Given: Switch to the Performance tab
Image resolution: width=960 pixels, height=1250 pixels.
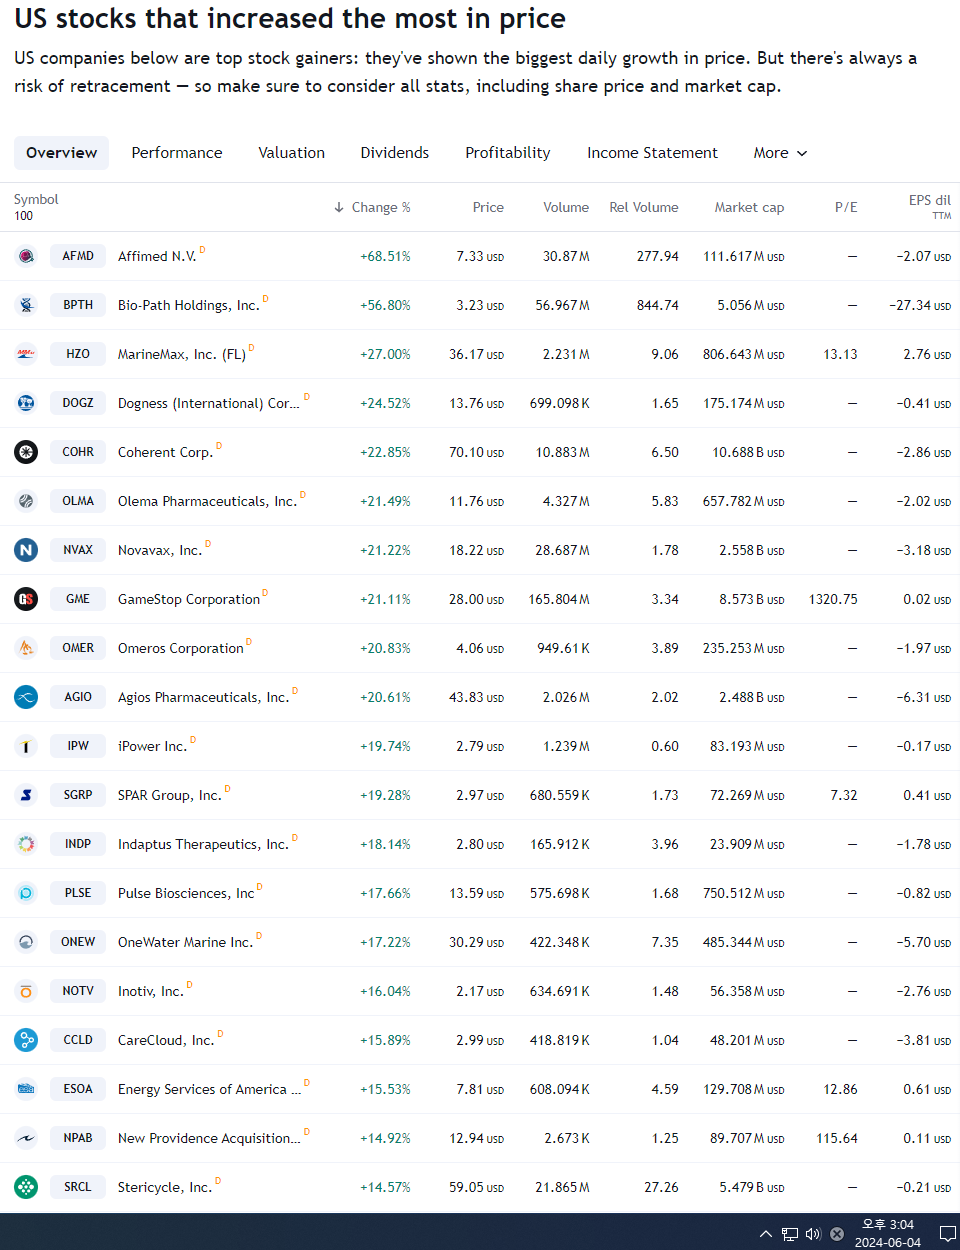Looking at the screenshot, I should pos(177,153).
